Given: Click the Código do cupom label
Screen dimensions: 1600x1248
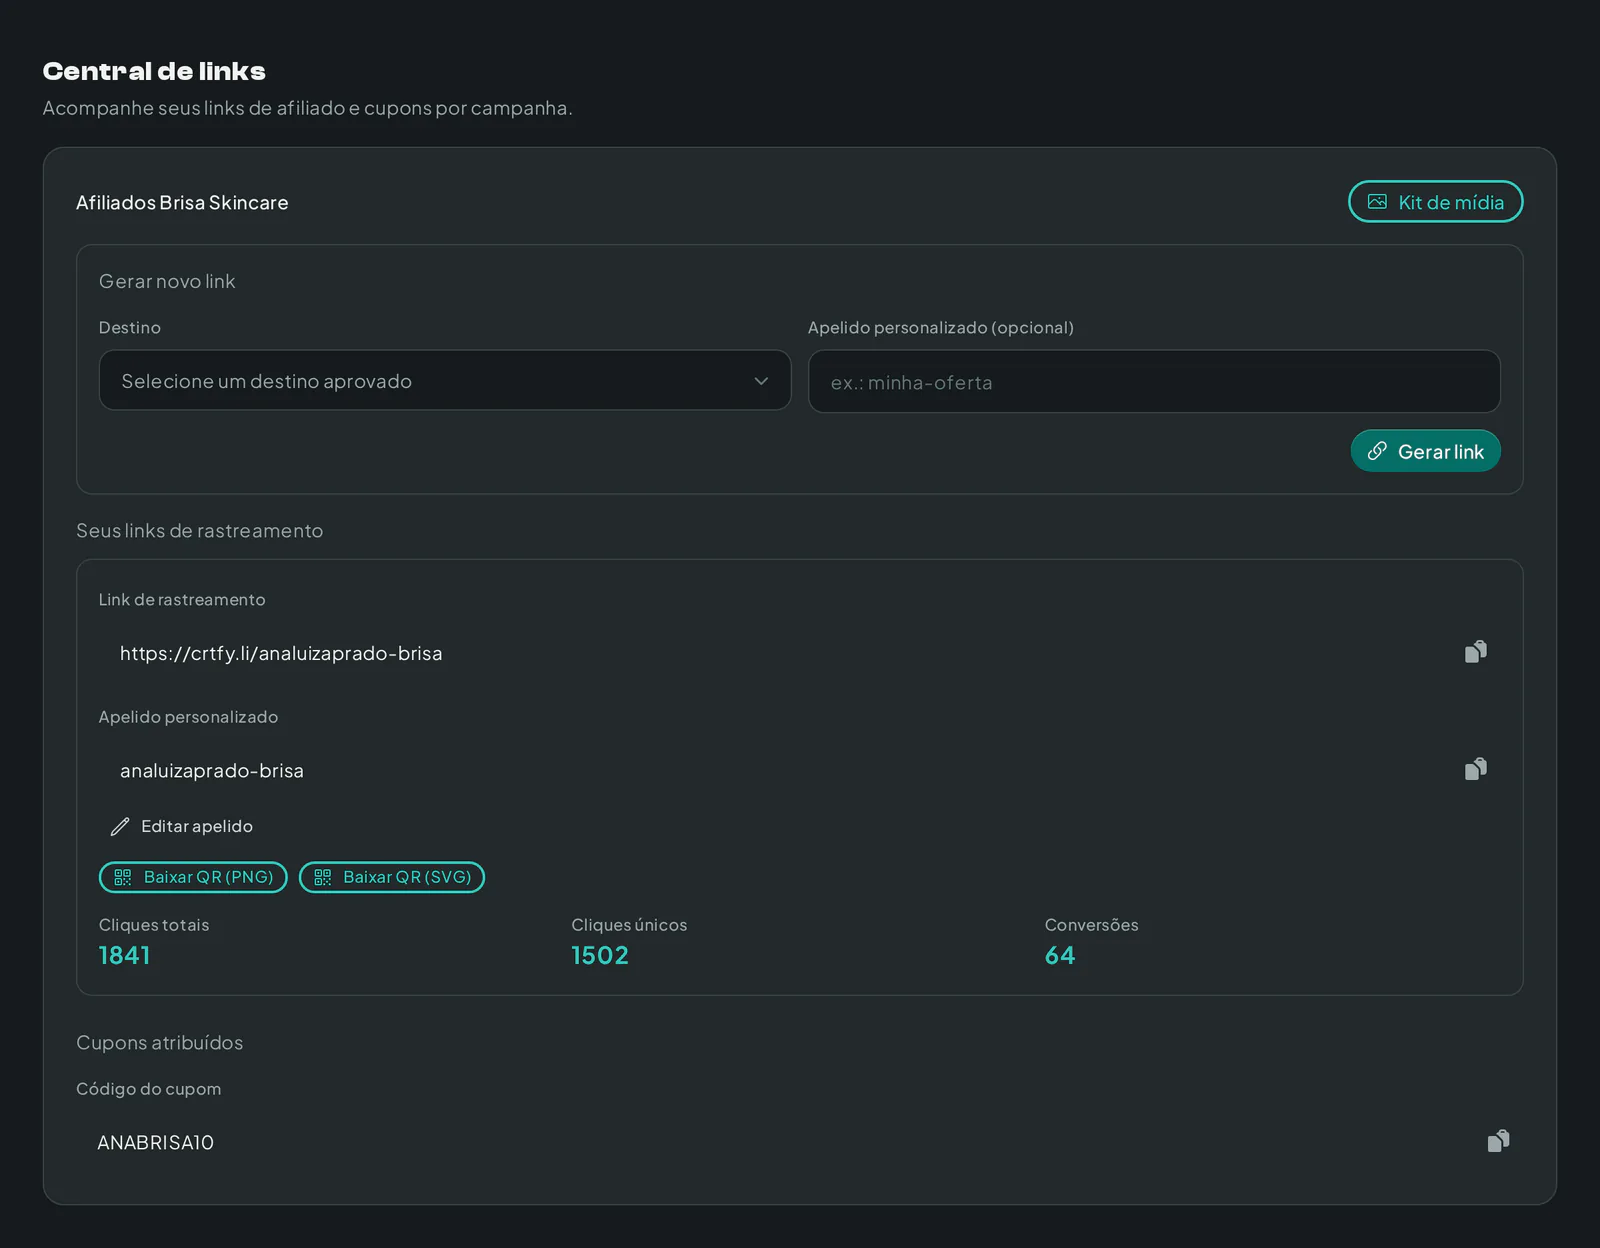Looking at the screenshot, I should coord(149,1089).
